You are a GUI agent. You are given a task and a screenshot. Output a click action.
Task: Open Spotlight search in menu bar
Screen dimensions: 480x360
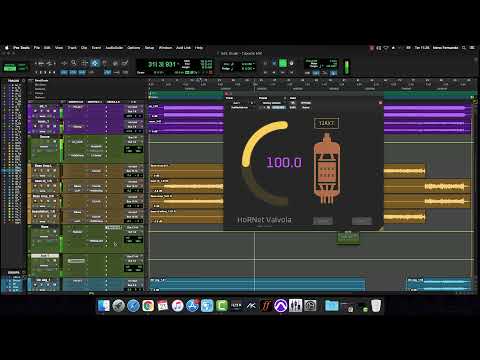click(464, 48)
